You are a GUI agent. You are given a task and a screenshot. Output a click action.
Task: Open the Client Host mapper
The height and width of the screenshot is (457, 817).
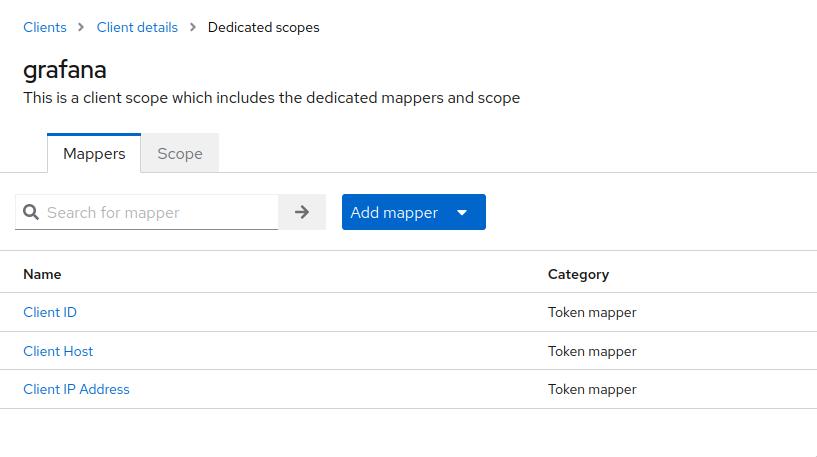tap(58, 351)
